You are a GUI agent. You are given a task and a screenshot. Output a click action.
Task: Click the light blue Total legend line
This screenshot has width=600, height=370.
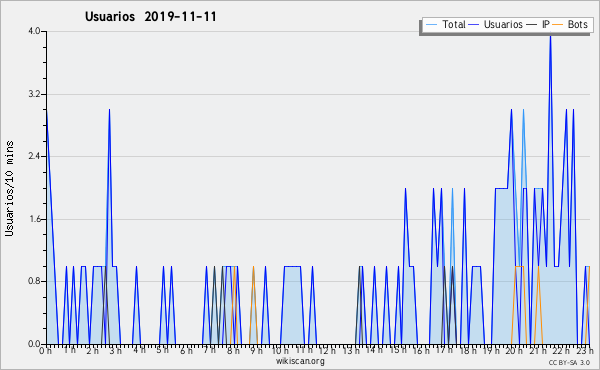pyautogui.click(x=431, y=25)
